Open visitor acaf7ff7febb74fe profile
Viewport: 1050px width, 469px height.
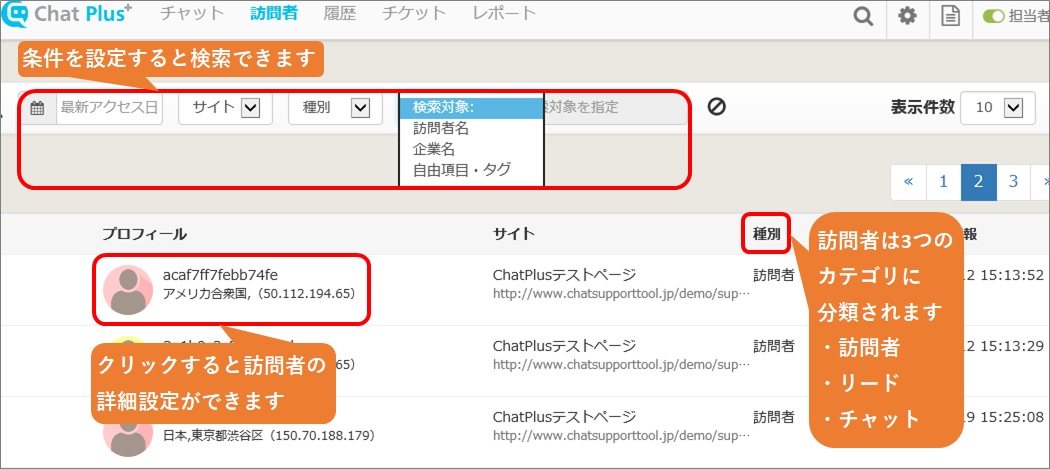point(220,275)
